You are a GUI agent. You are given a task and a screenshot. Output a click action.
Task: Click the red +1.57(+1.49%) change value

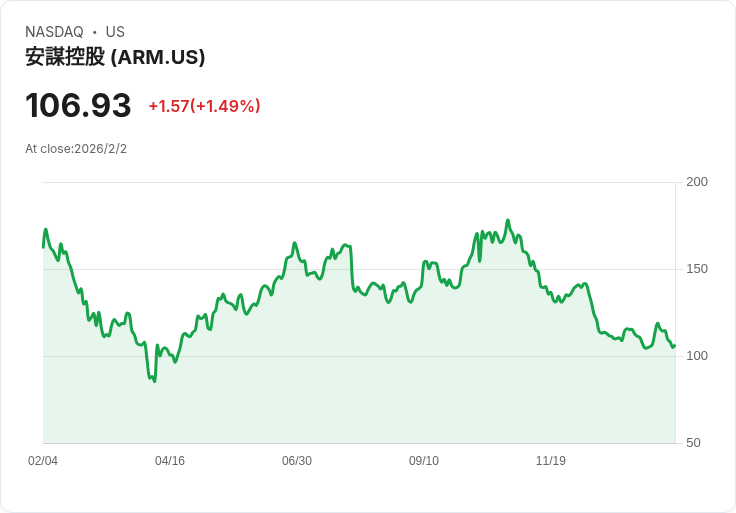click(204, 106)
